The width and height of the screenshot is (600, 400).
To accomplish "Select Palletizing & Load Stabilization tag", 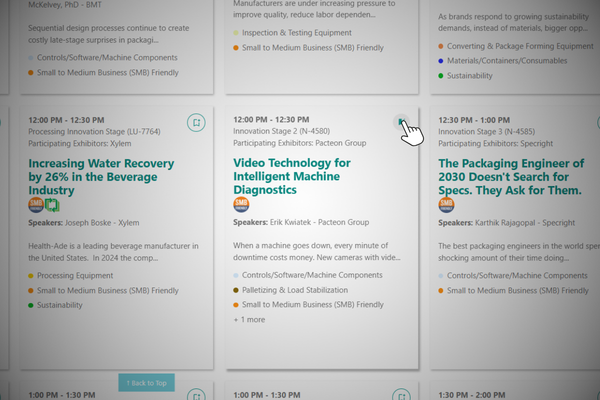I will [291, 290].
